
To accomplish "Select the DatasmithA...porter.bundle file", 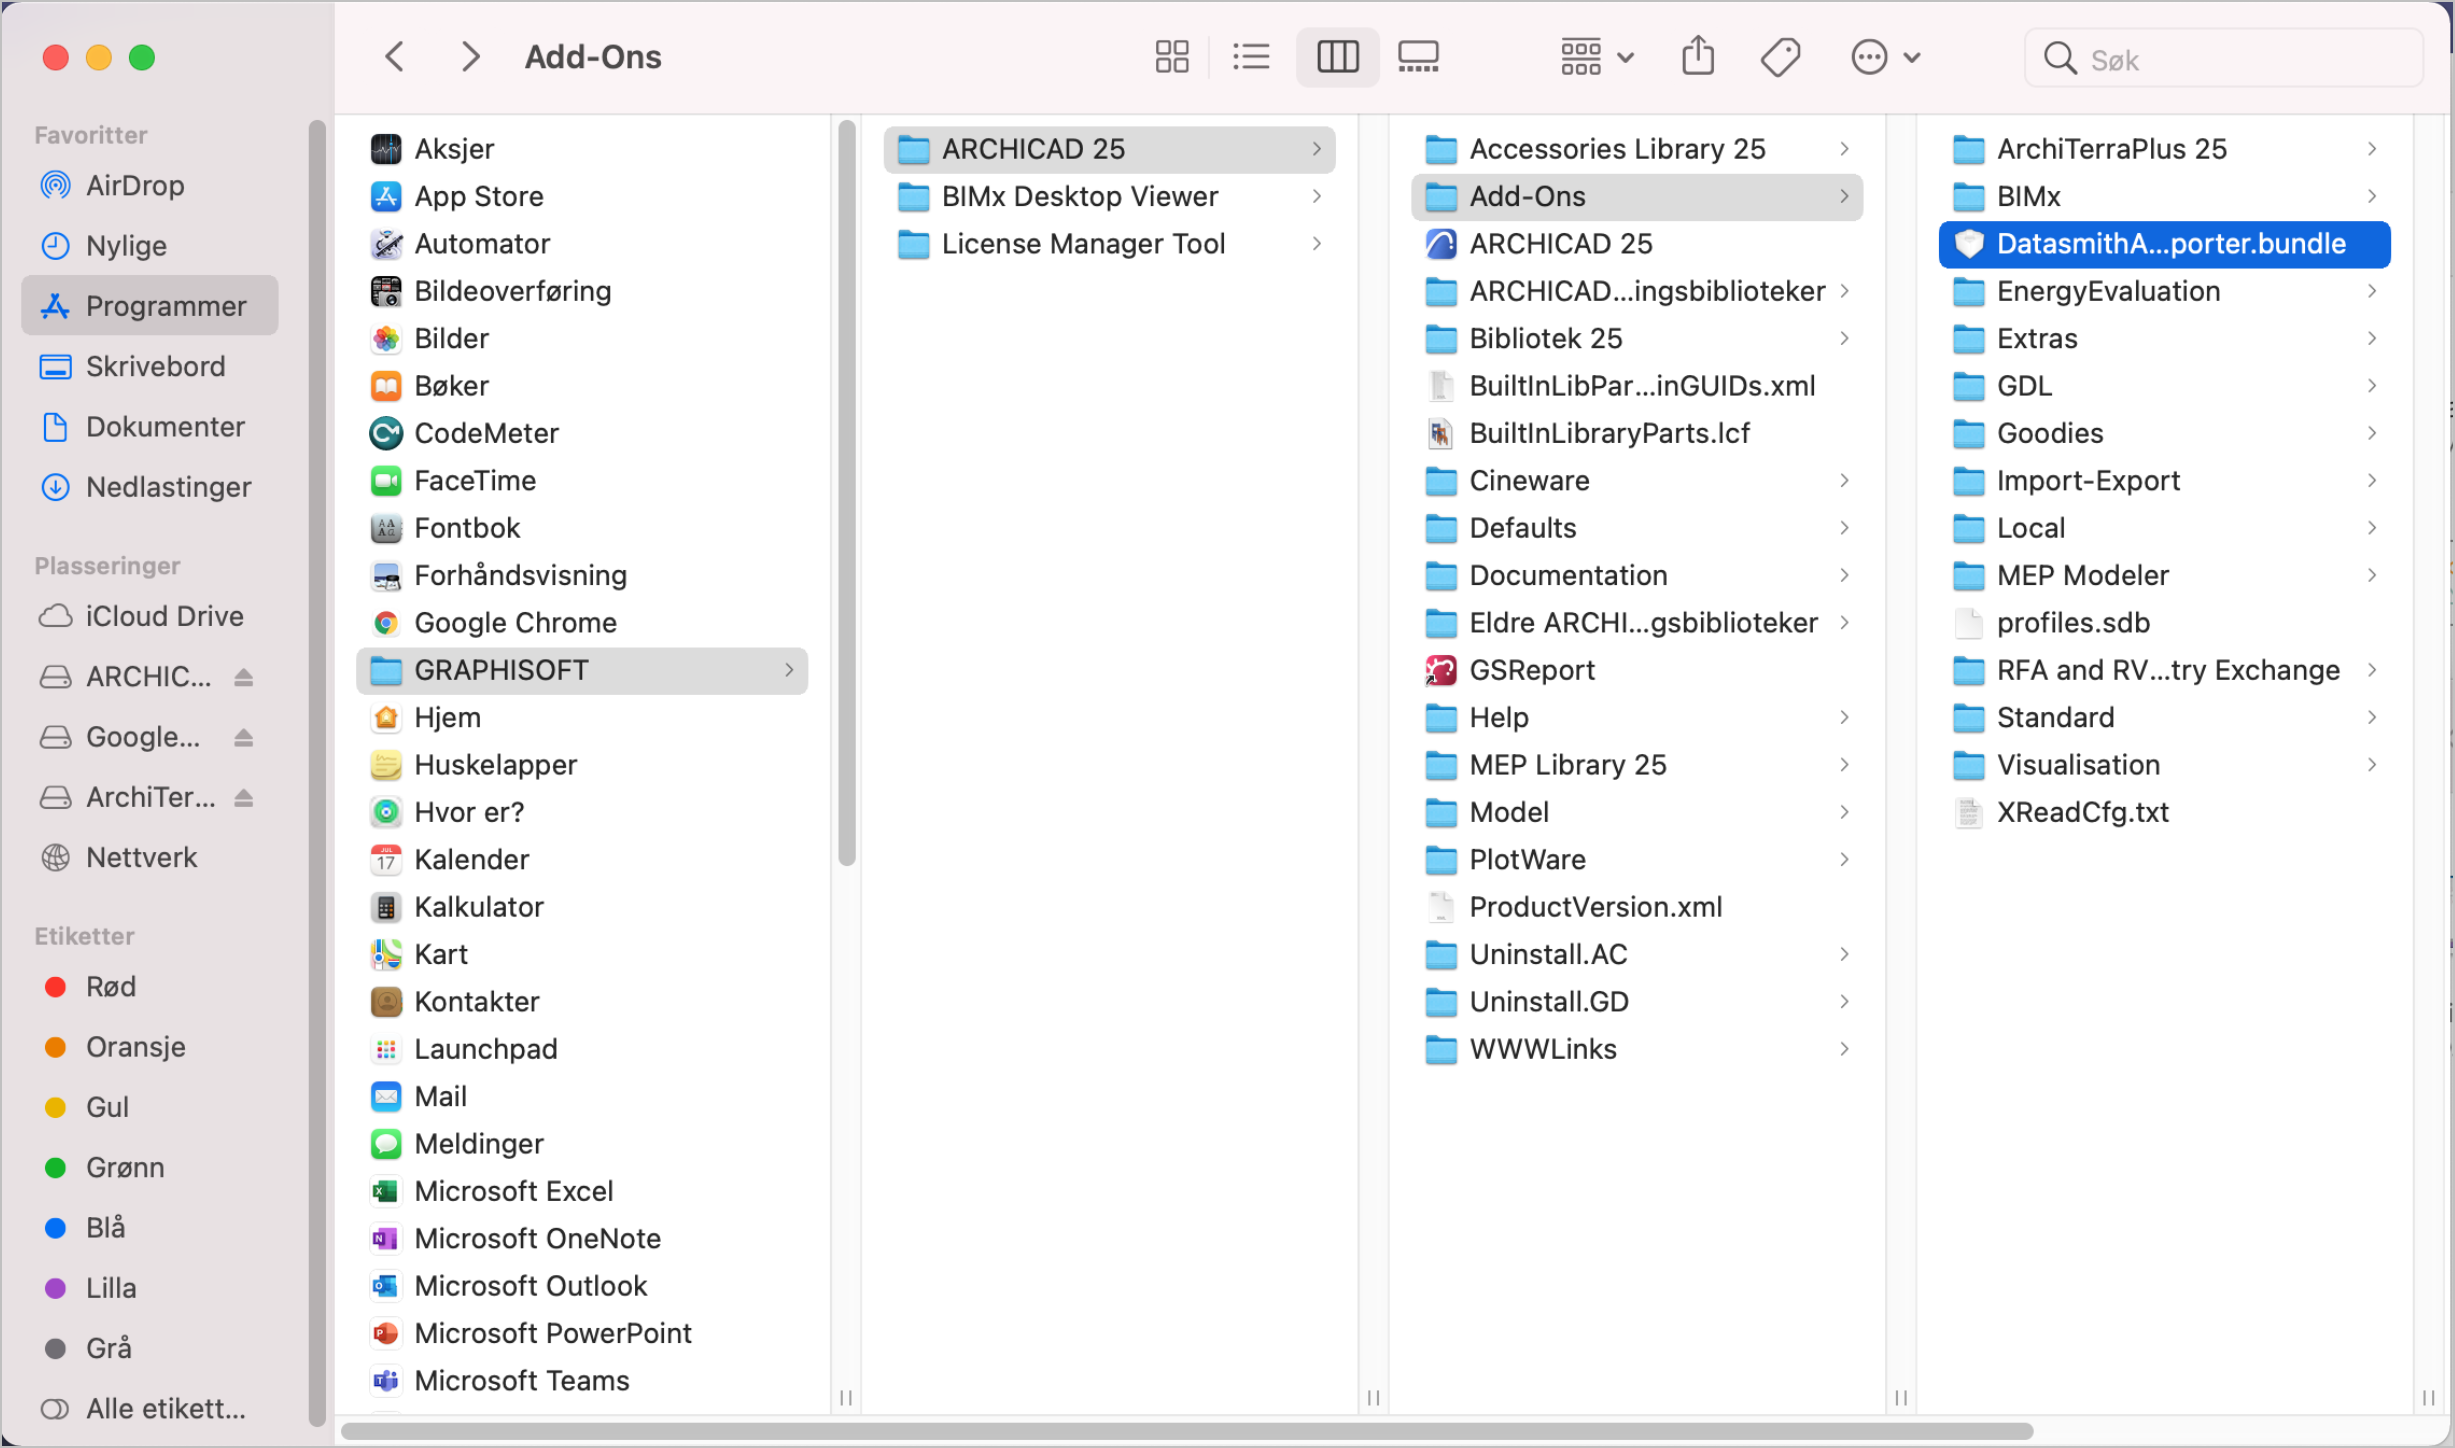I will click(x=2164, y=244).
